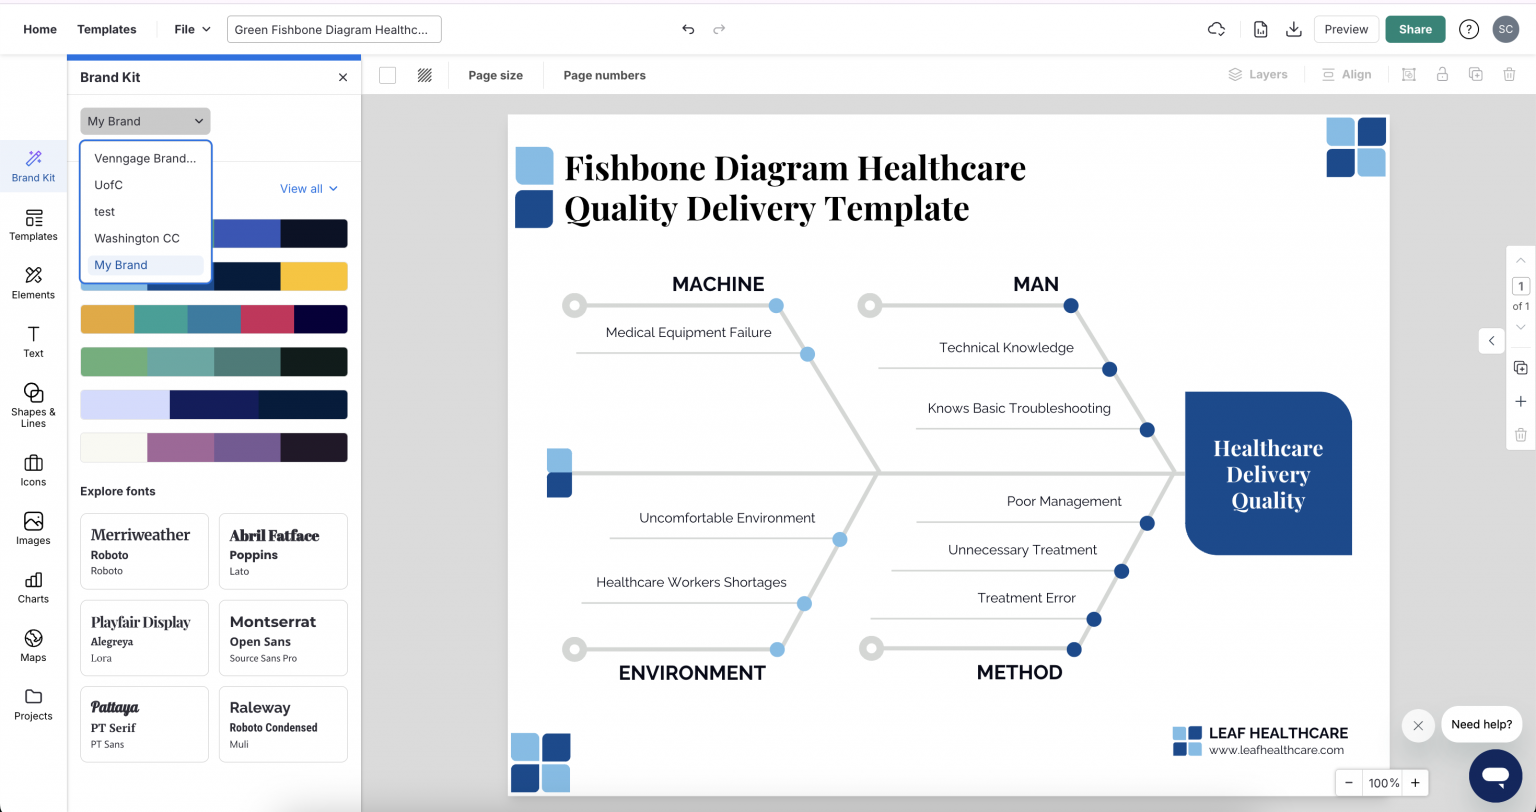Open the Charts panel
This screenshot has height=812, width=1536.
33,588
